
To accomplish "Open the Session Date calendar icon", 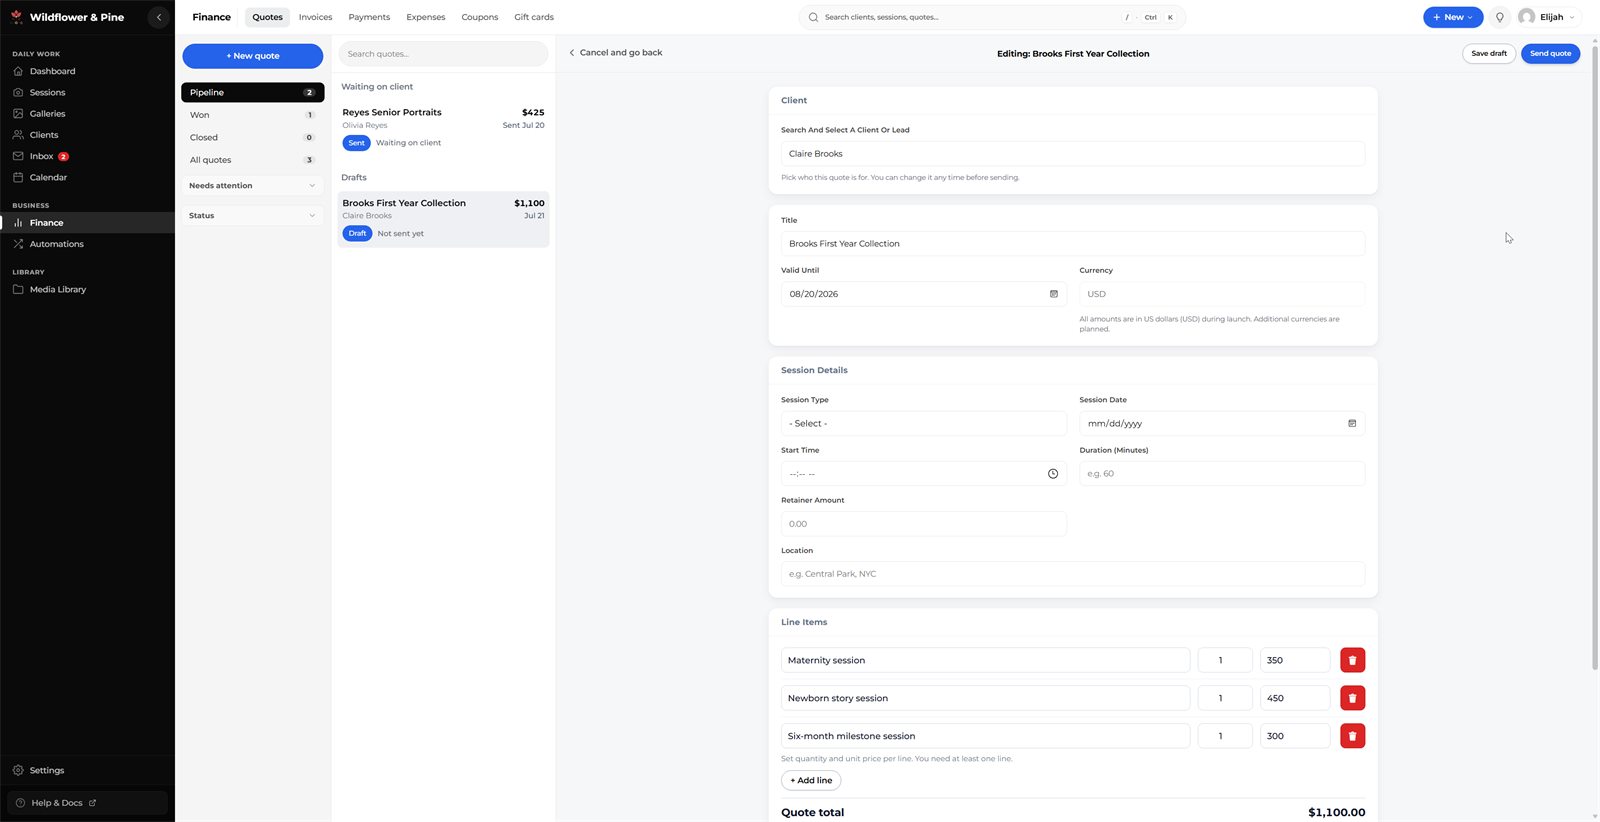I will 1352,424.
